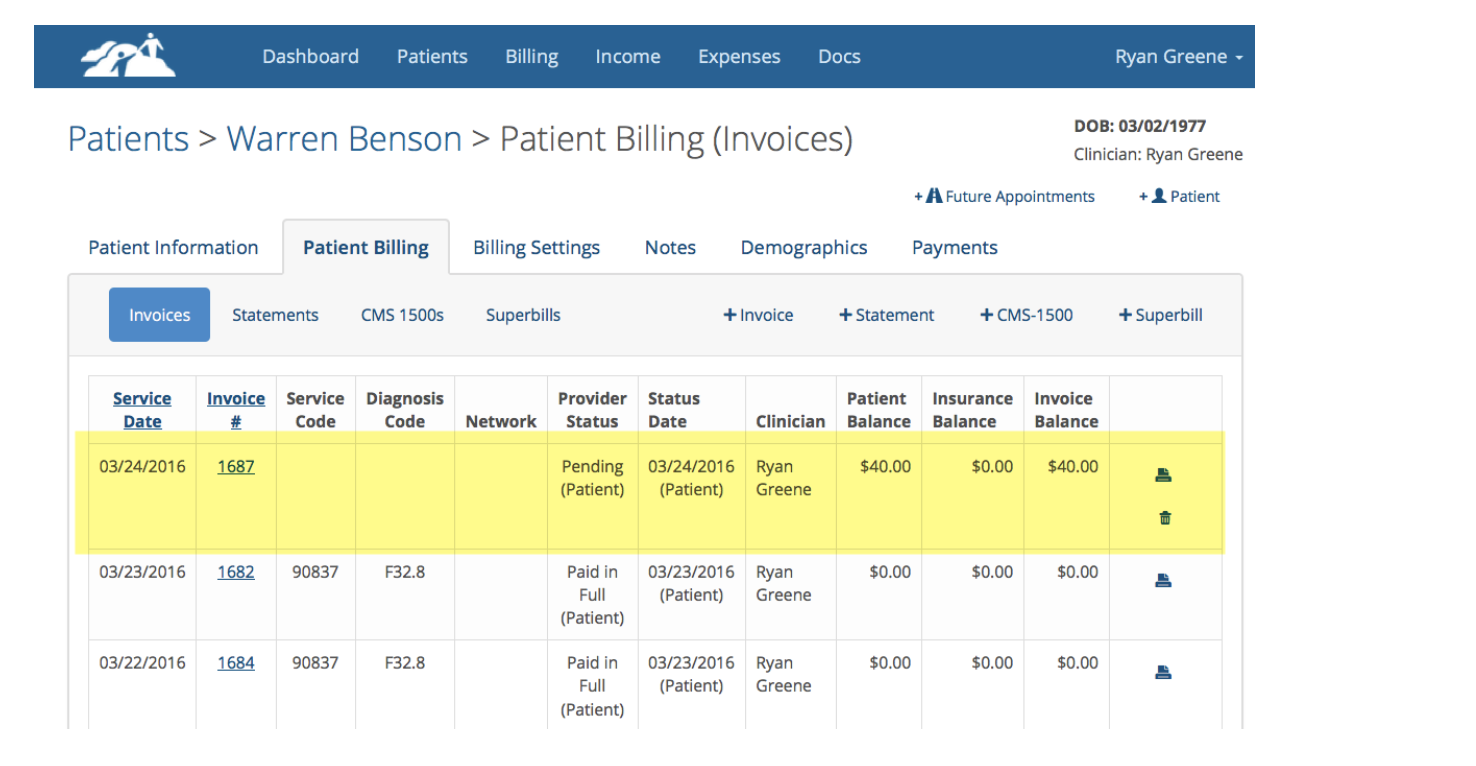Switch to the Billing Settings tab
Image resolution: width=1476 pixels, height=766 pixels.
click(x=536, y=248)
